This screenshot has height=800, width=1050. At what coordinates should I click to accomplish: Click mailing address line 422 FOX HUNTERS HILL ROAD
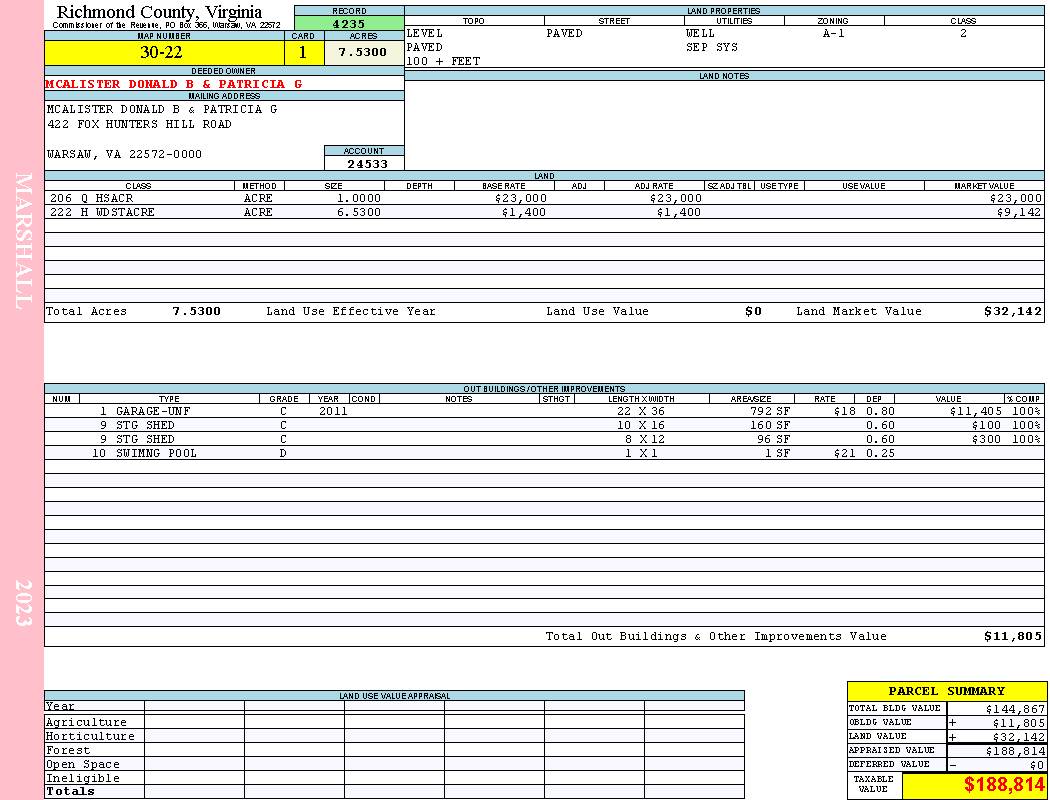pos(139,125)
